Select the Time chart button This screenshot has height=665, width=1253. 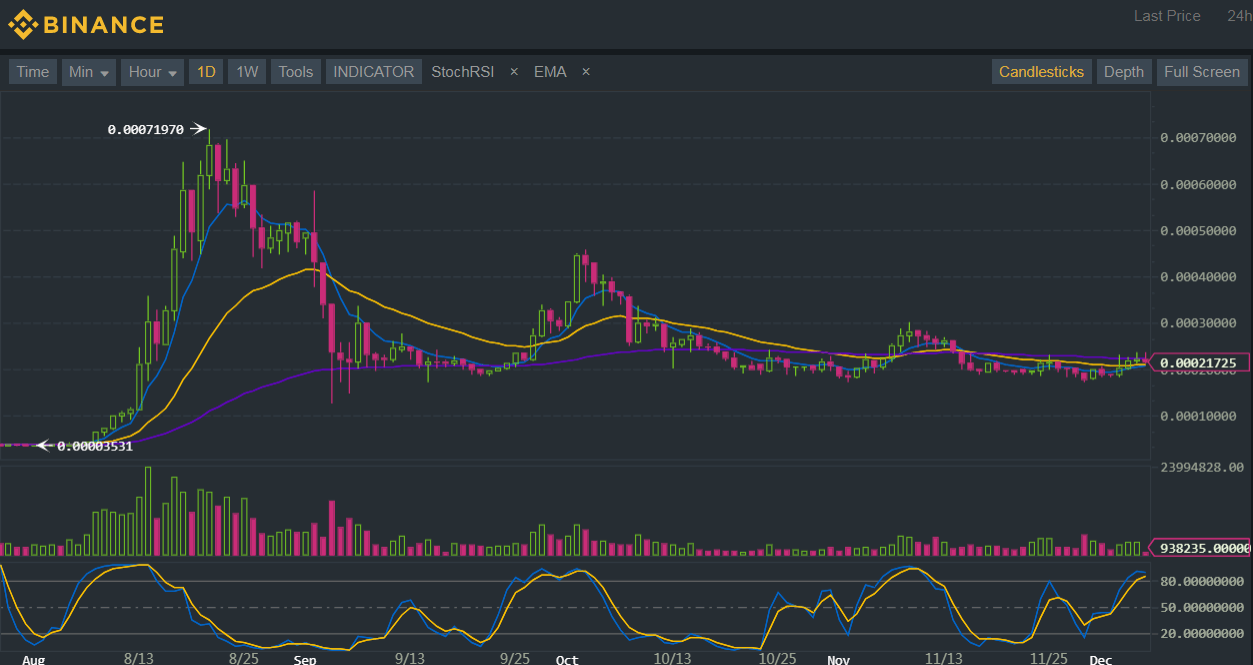tap(33, 72)
